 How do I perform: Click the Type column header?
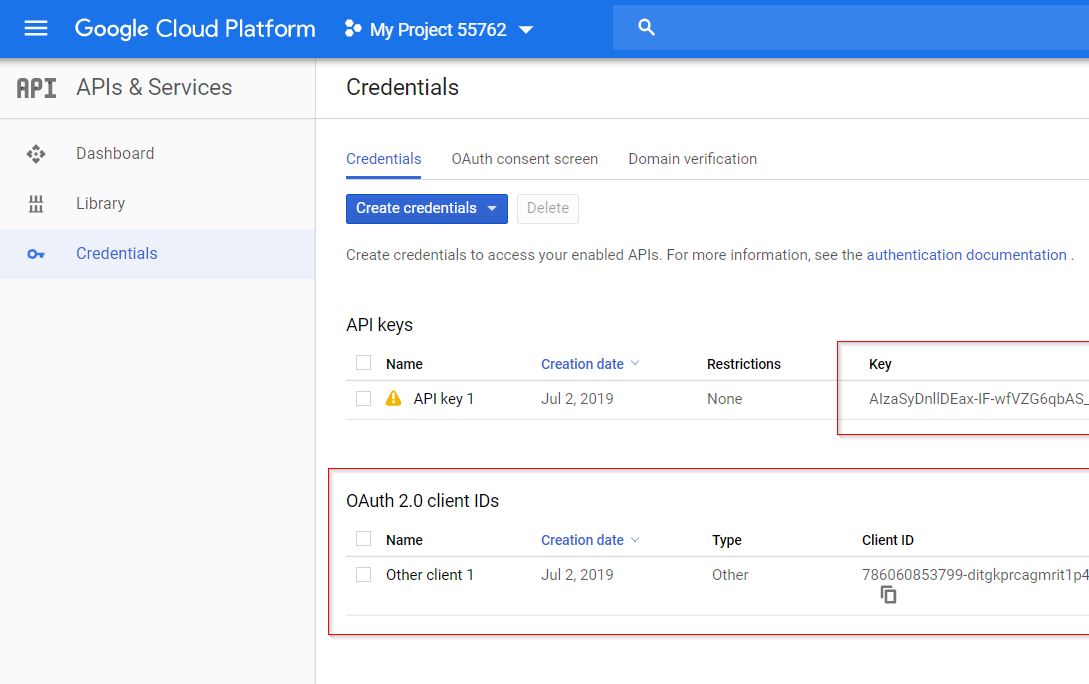coord(726,540)
